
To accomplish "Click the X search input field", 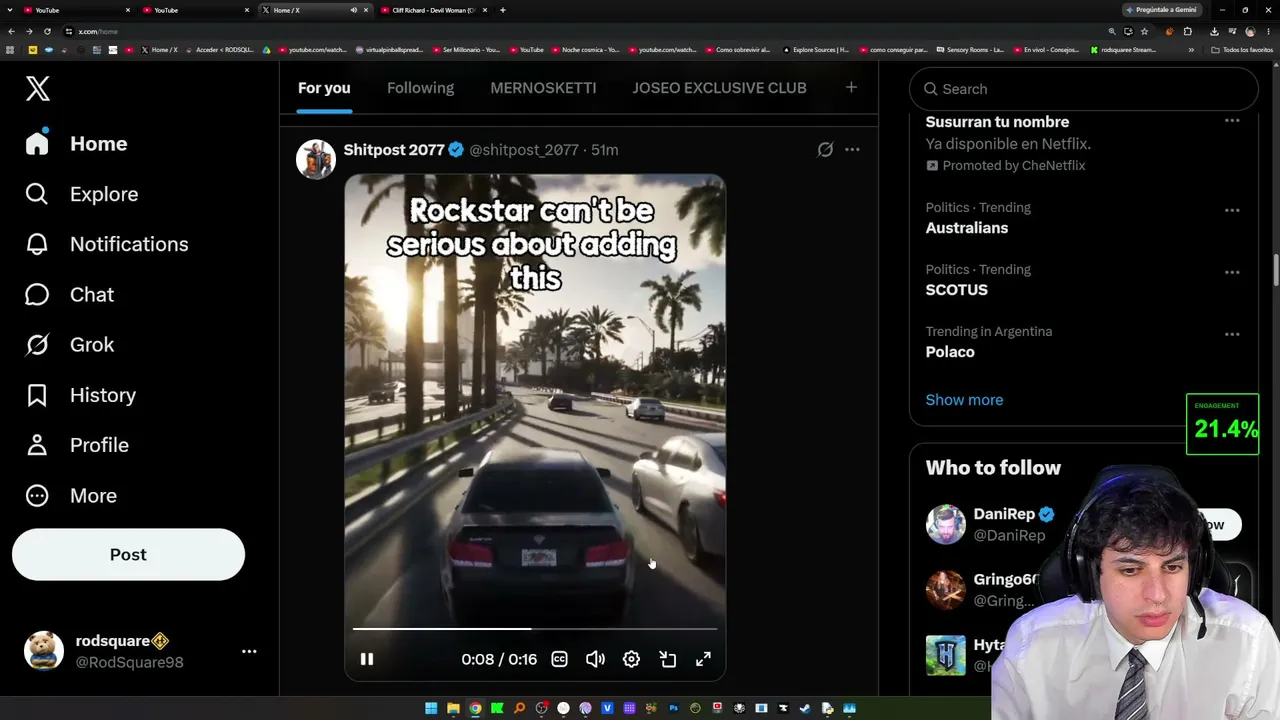I will [1084, 89].
